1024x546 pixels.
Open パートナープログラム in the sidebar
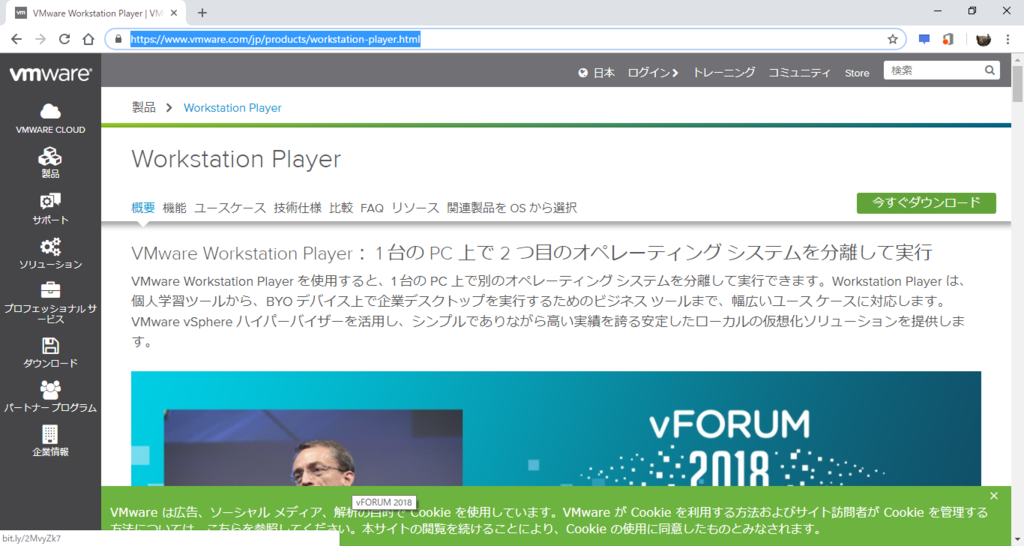tap(50, 396)
